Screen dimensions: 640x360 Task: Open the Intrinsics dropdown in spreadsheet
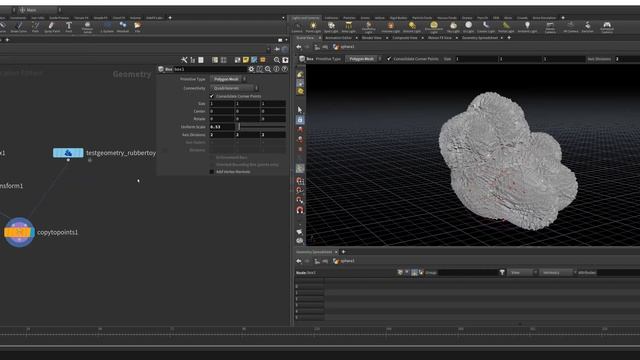tap(557, 272)
